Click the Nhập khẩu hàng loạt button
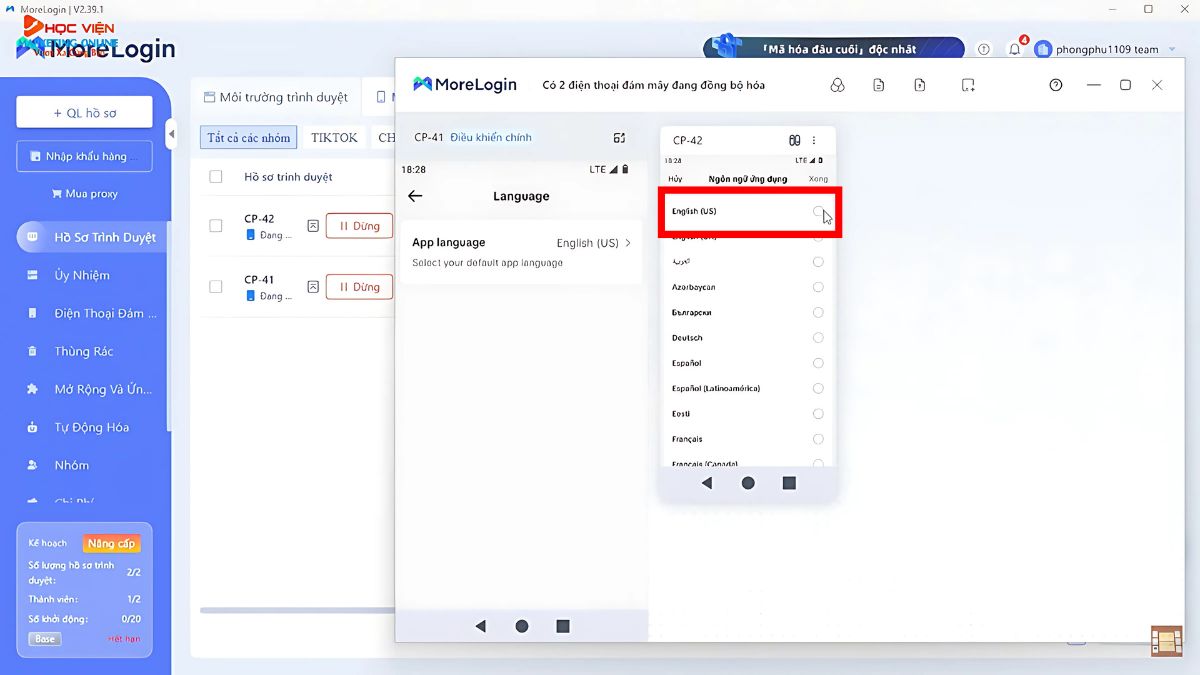Image resolution: width=1200 pixels, height=675 pixels. [84, 156]
